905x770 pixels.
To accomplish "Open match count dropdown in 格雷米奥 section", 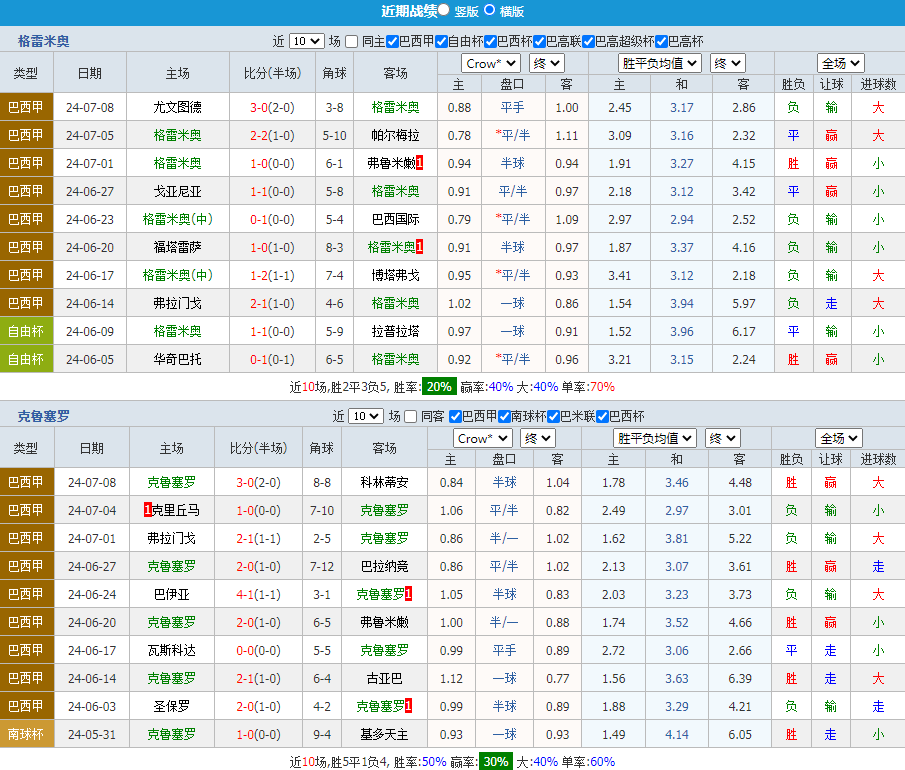I will click(x=307, y=42).
